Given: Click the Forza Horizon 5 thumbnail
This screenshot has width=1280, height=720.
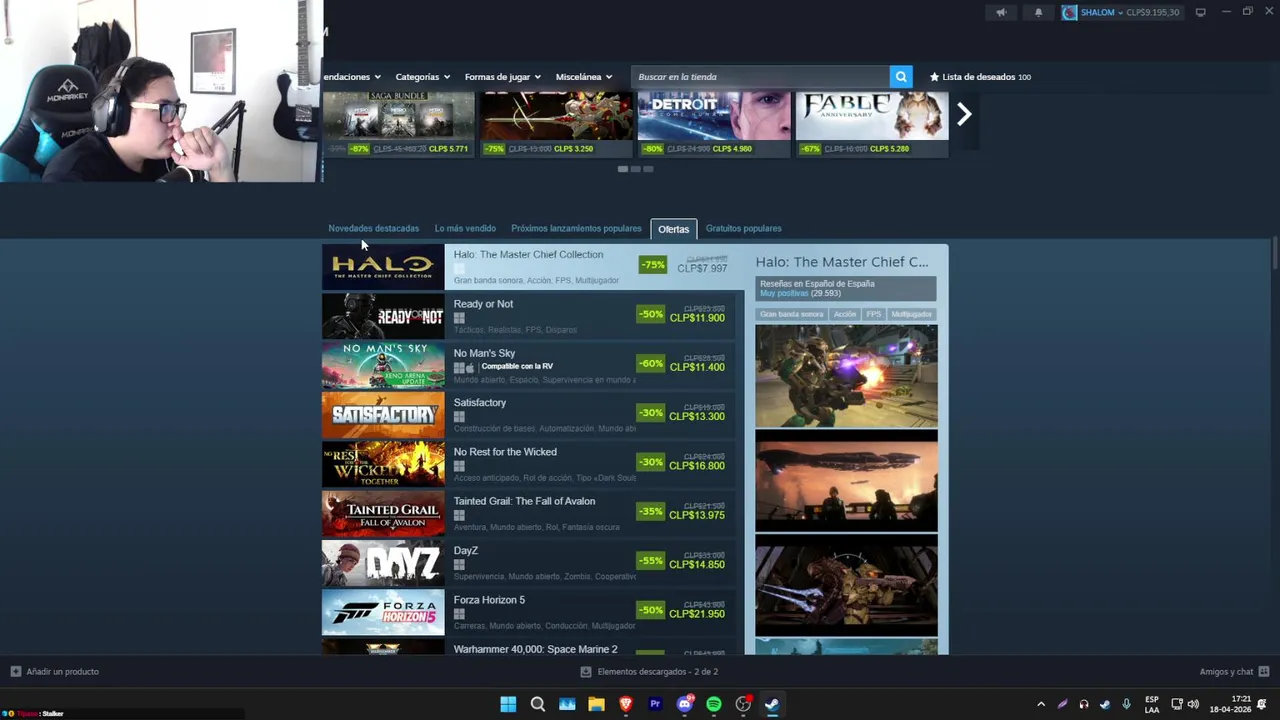Looking at the screenshot, I should click(x=383, y=612).
